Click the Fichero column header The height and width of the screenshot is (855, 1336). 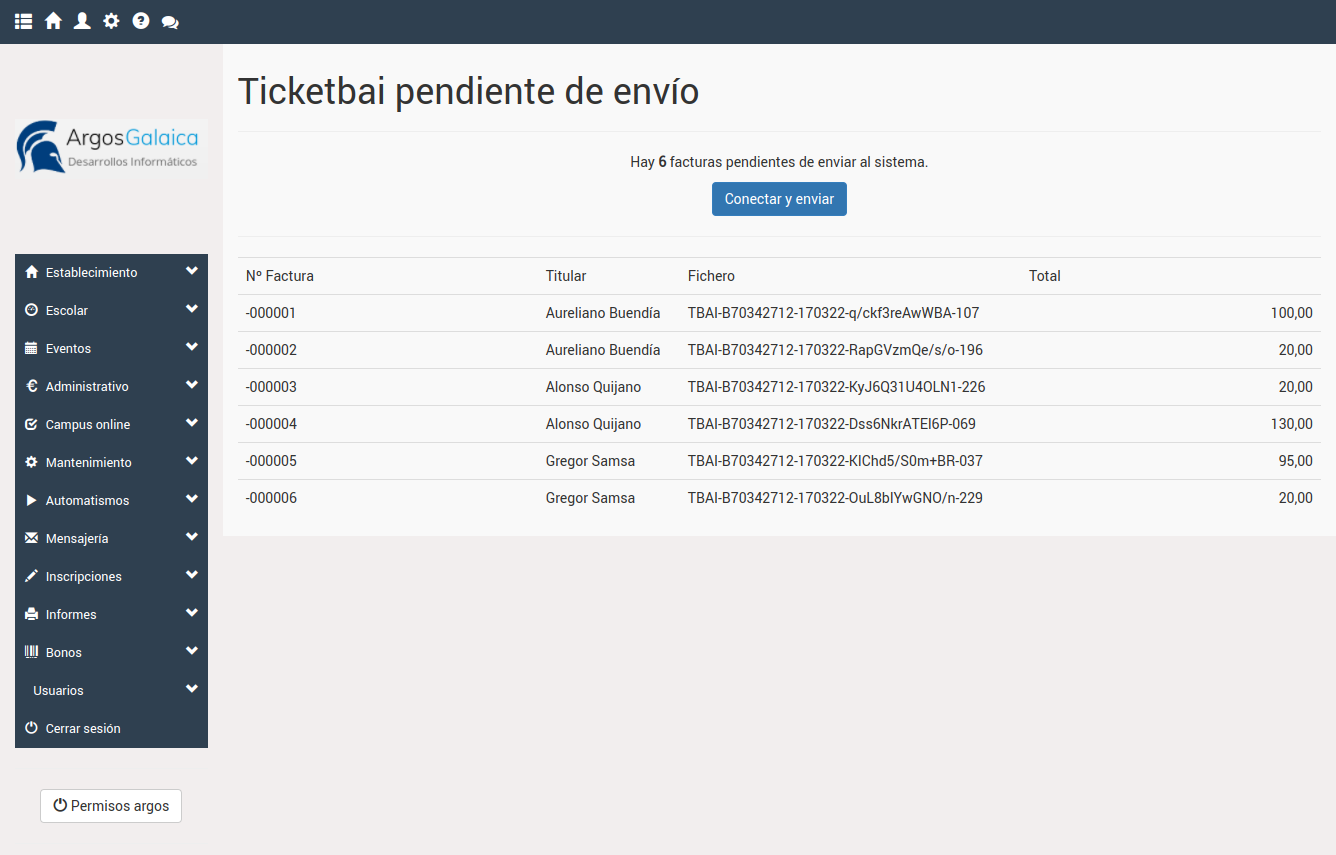711,276
